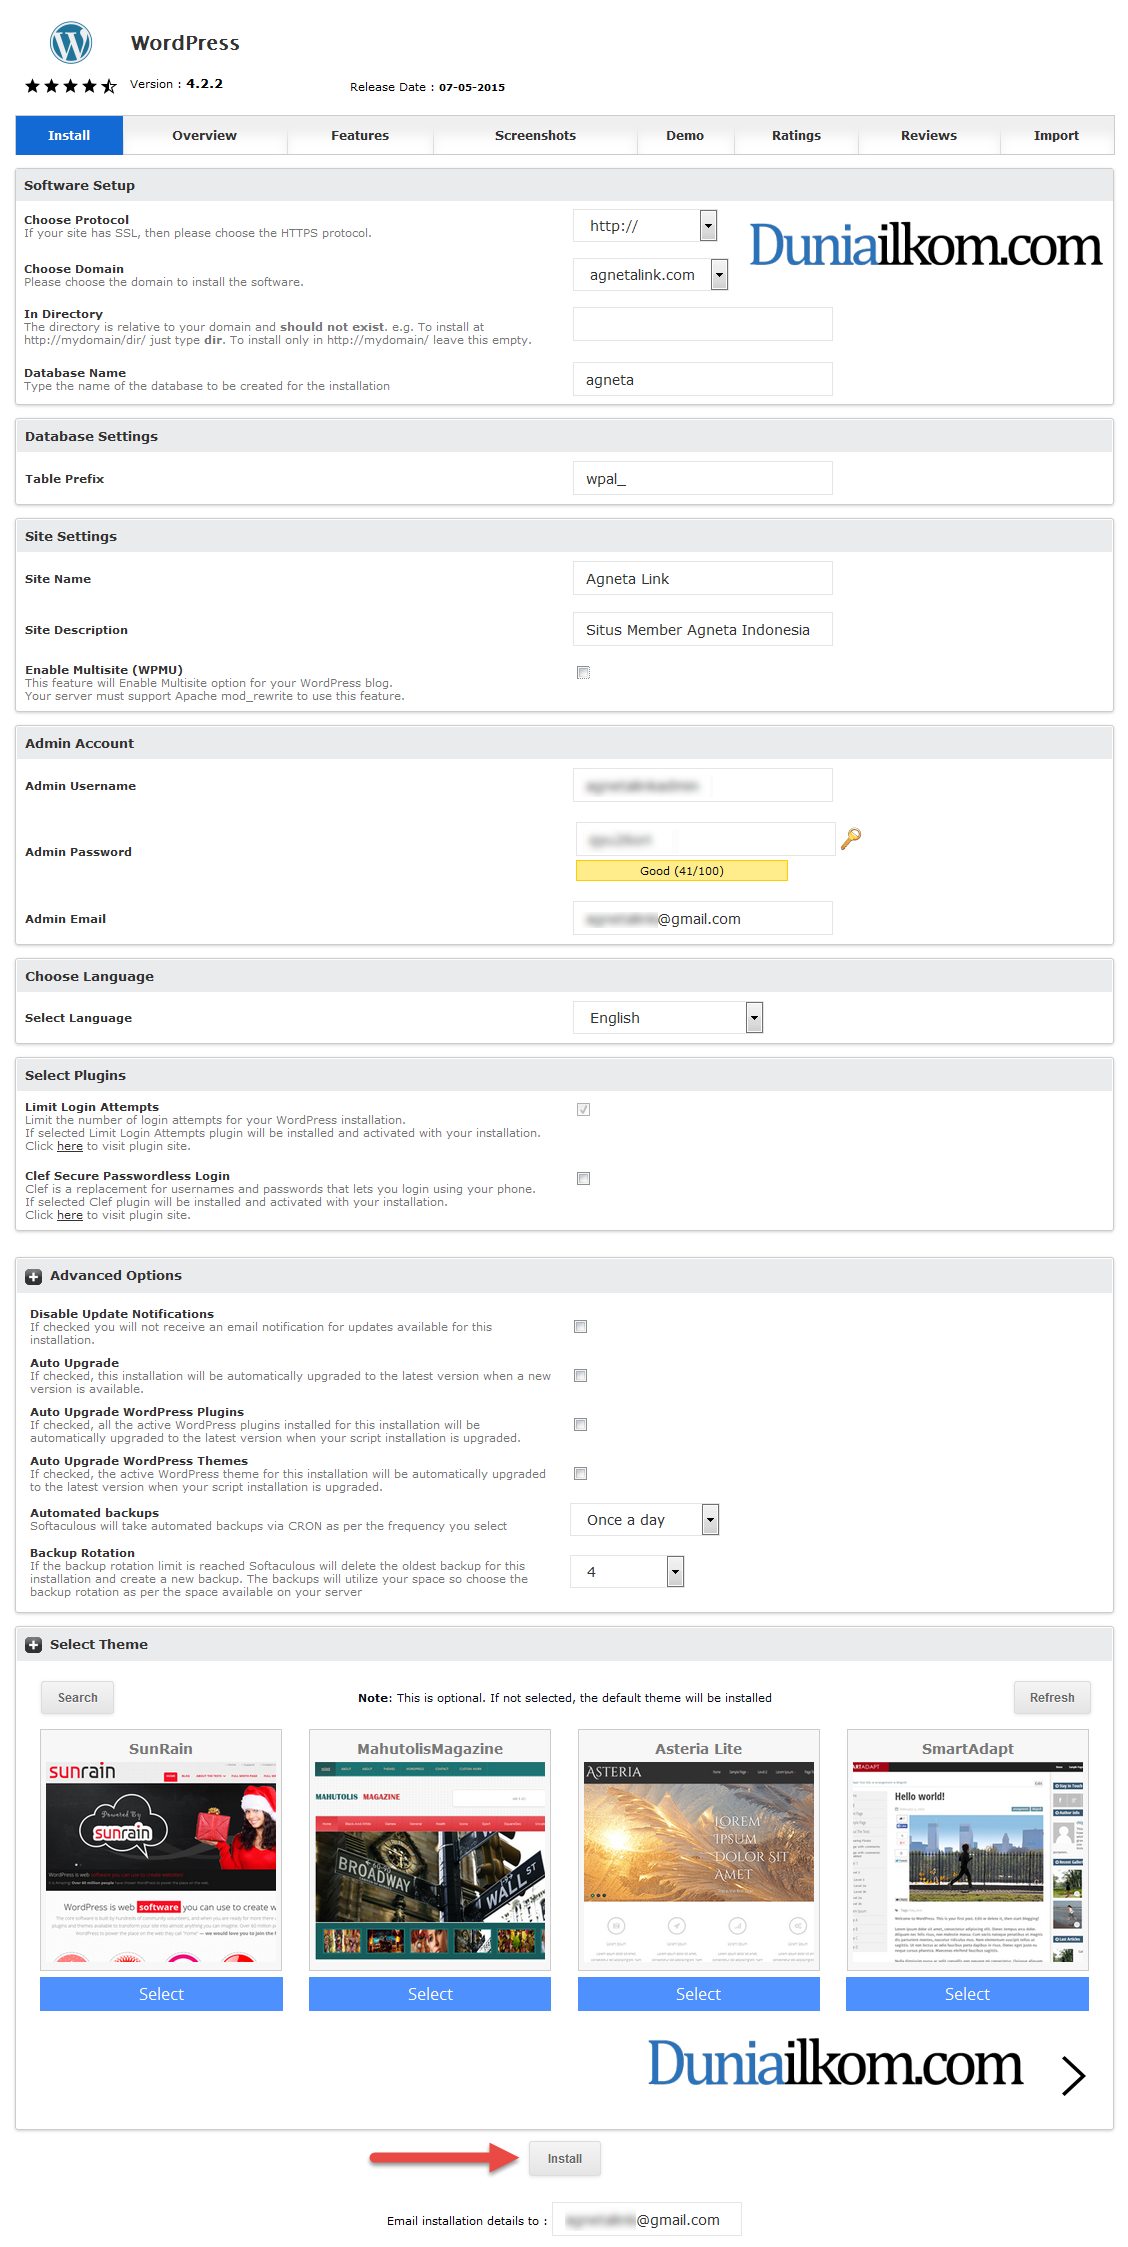The width and height of the screenshot is (1128, 2247).
Task: Click the Table Prefix field
Action: (703, 478)
